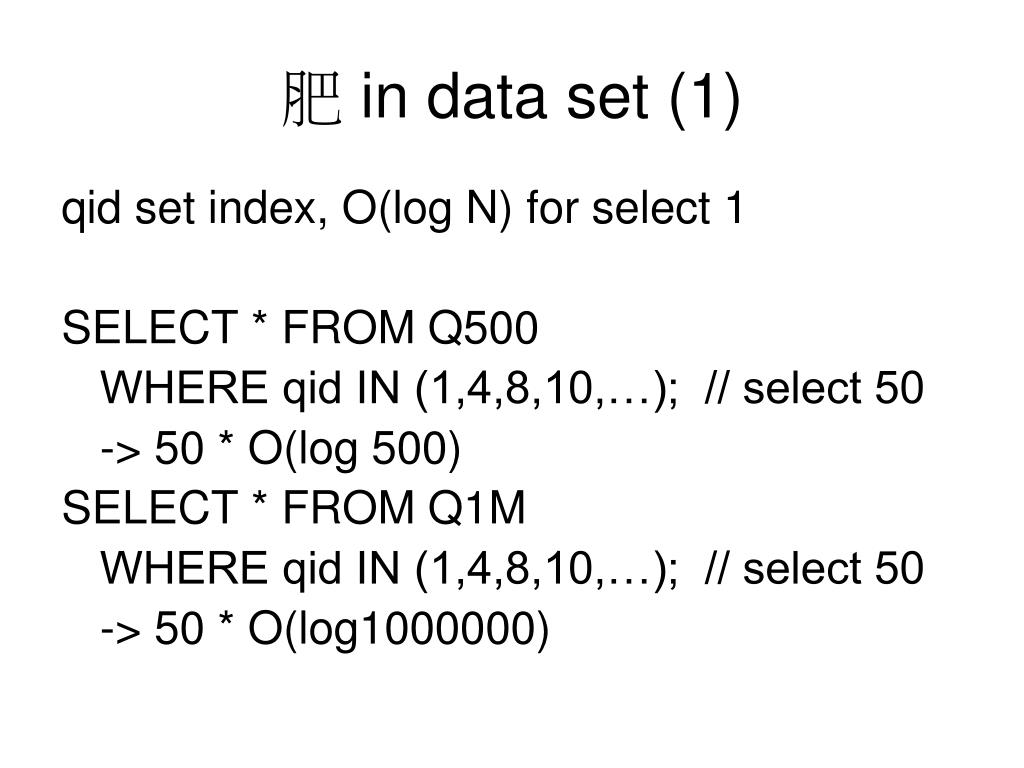Click the text "for select 1"

pyautogui.click(x=635, y=208)
